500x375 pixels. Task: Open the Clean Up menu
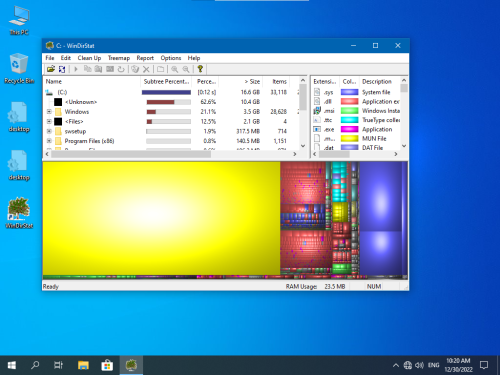point(89,58)
